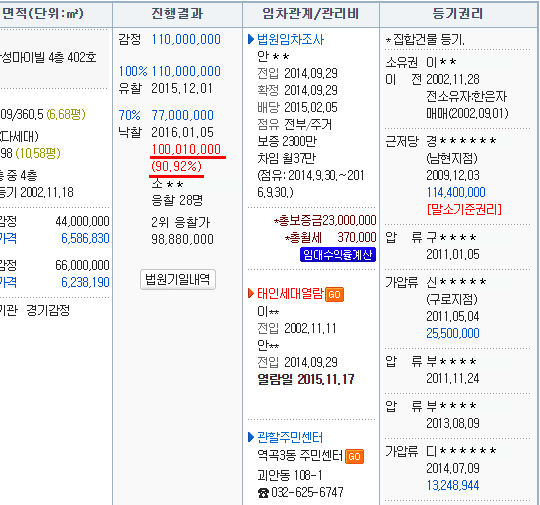Click 임대수익률계산 button
This screenshot has width=540, height=505.
coord(338,255)
